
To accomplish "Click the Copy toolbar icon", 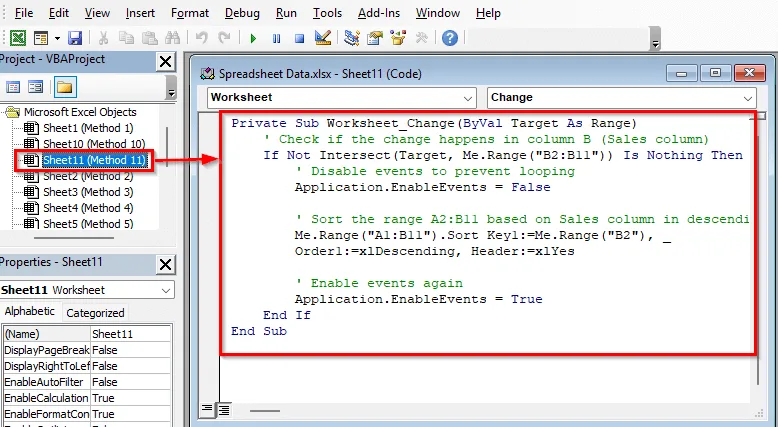I will 127,38.
